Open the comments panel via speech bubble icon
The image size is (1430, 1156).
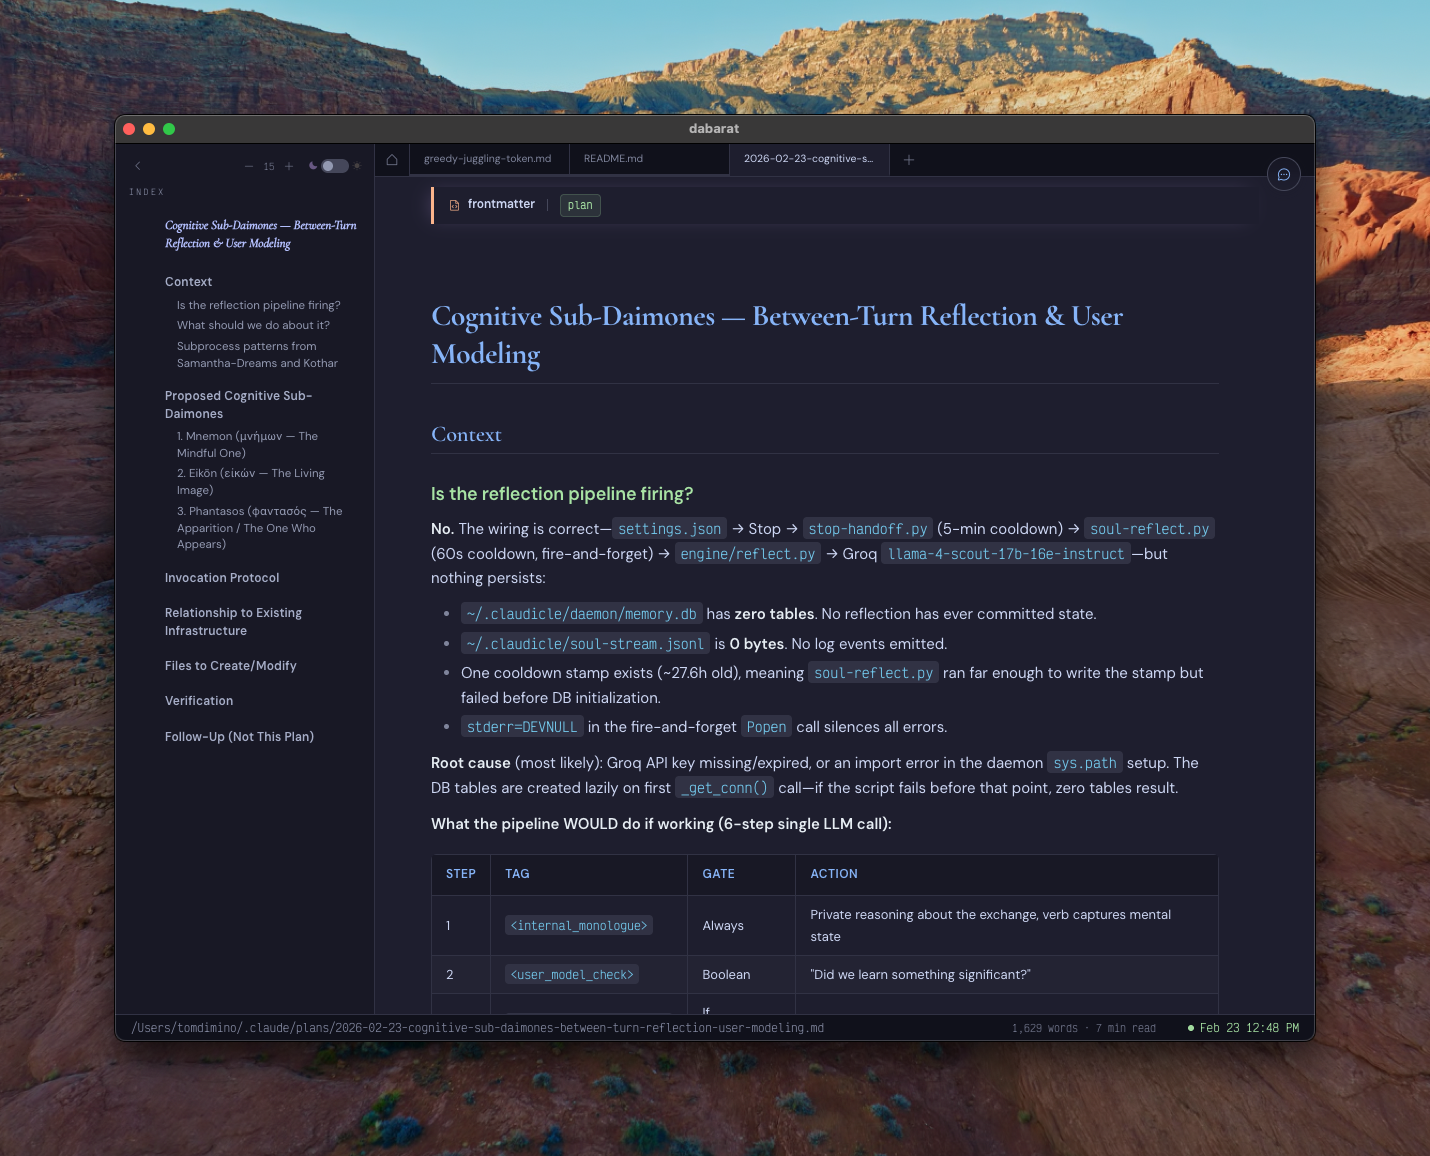(1284, 174)
